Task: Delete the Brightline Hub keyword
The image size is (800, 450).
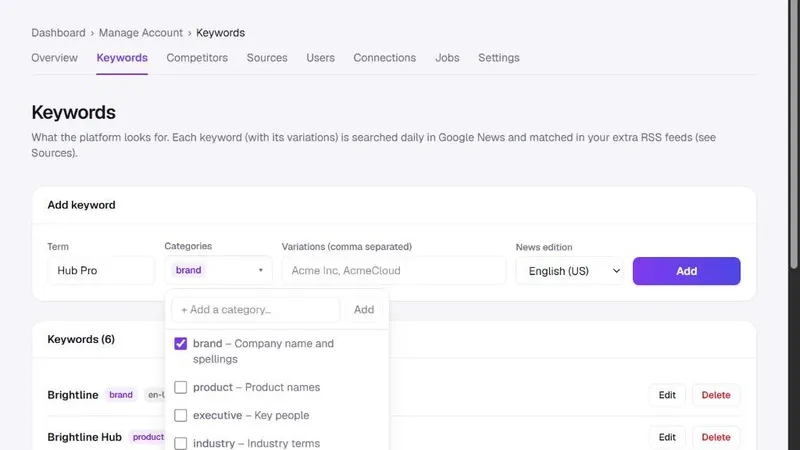Action: [x=716, y=437]
